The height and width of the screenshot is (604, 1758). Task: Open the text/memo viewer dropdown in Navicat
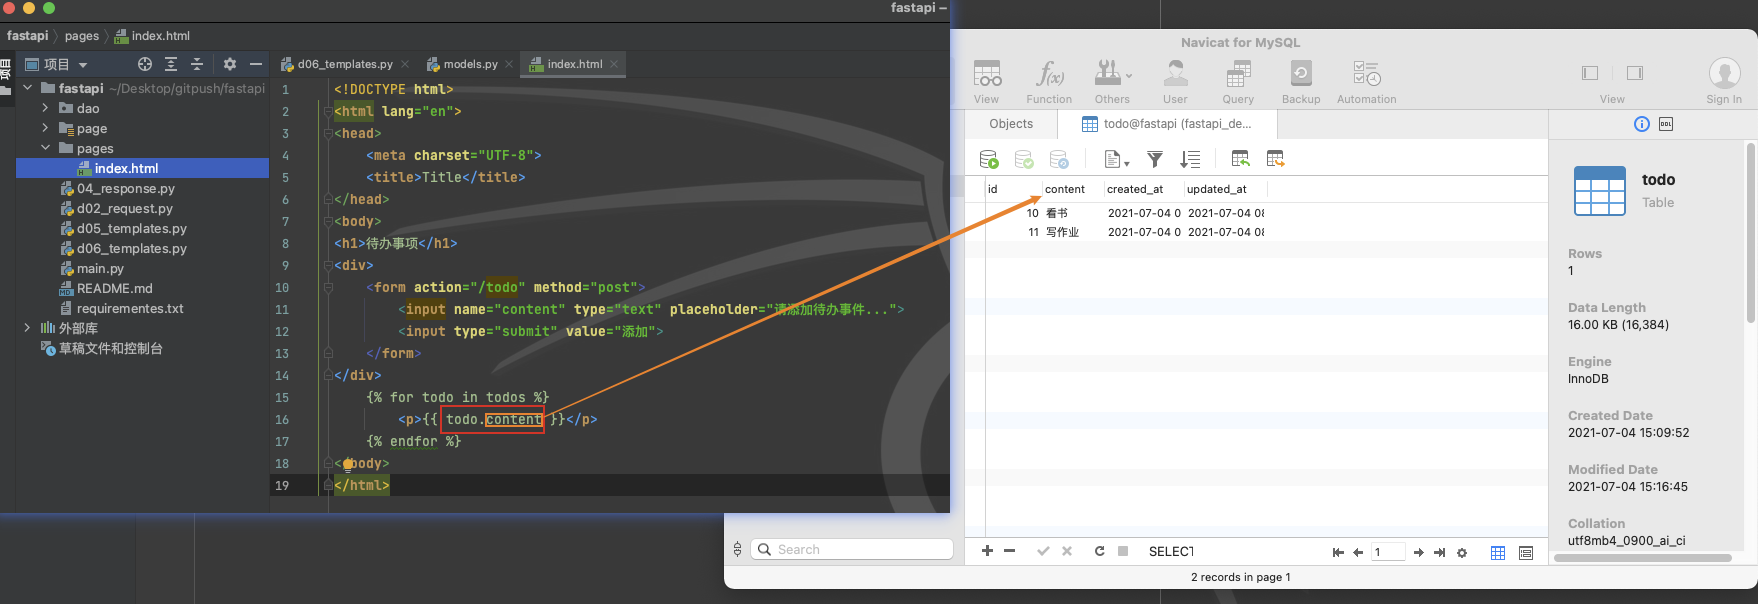click(1116, 159)
